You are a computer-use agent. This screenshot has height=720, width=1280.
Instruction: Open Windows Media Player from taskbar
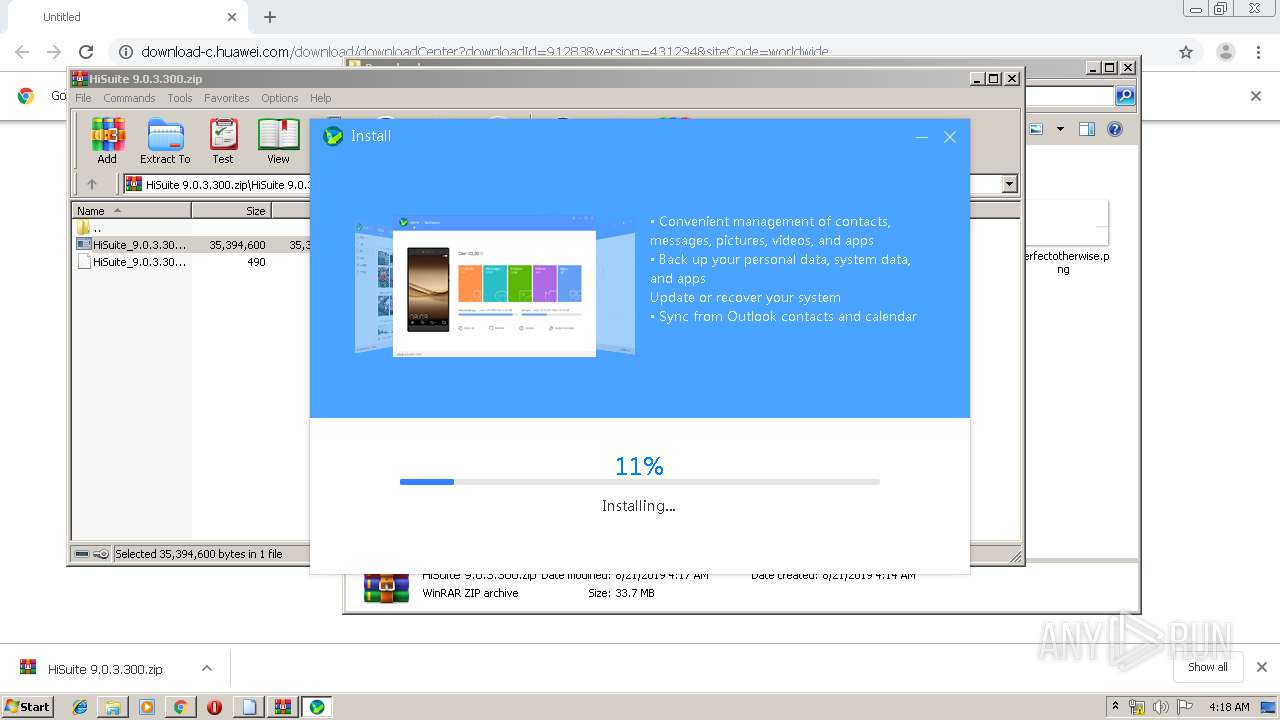pyautogui.click(x=147, y=707)
